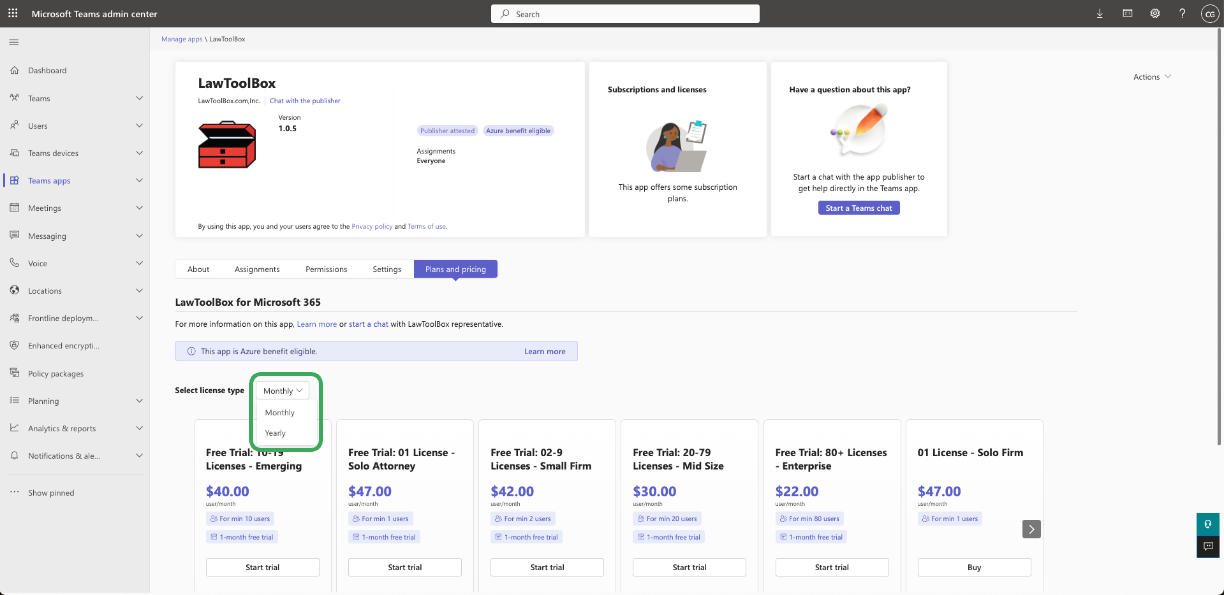Click the start a chat link
This screenshot has width=1224, height=595.
(x=369, y=324)
